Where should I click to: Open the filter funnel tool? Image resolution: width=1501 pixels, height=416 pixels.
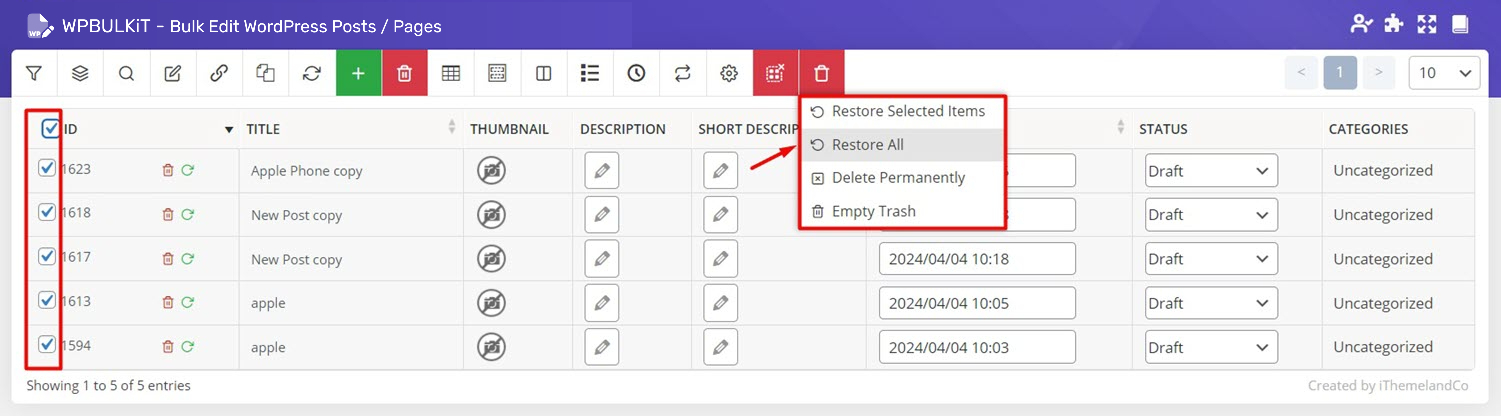tap(34, 73)
